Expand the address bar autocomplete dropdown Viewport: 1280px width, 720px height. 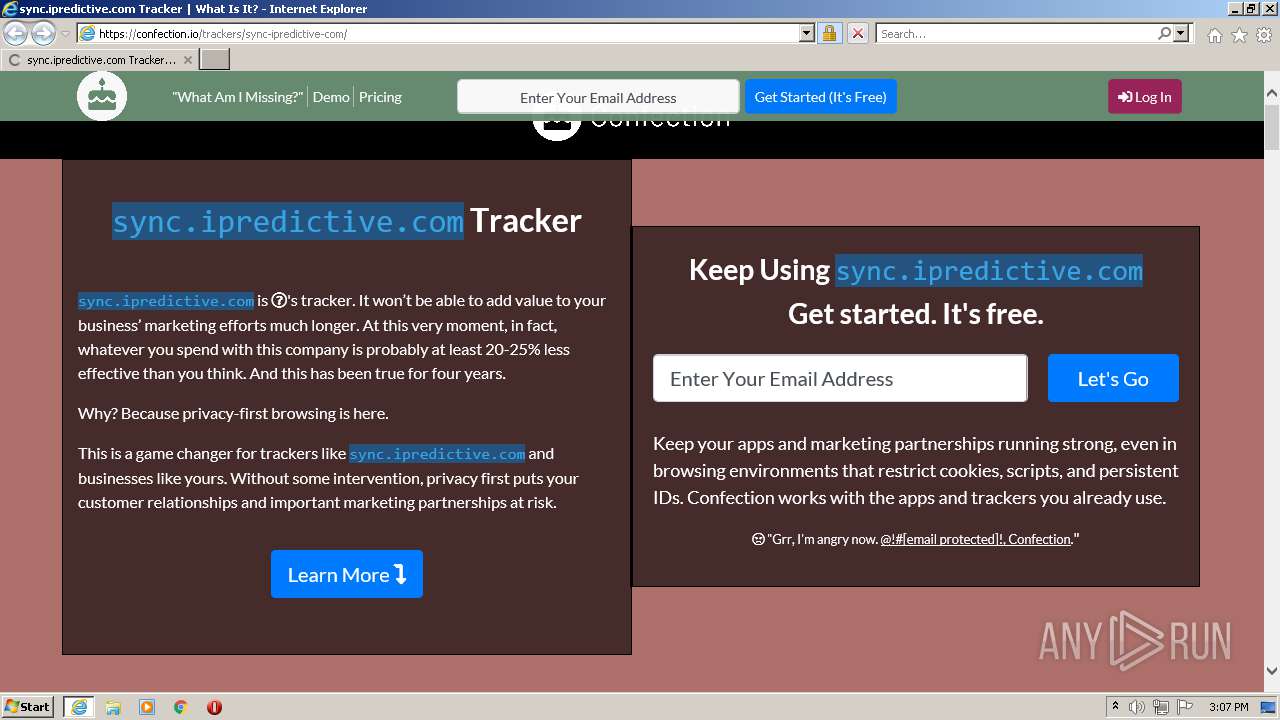(807, 33)
